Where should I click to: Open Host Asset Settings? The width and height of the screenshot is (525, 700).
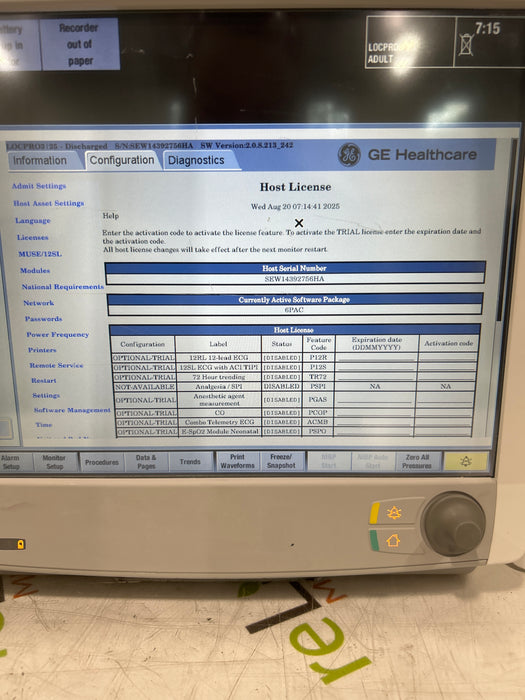(x=49, y=203)
